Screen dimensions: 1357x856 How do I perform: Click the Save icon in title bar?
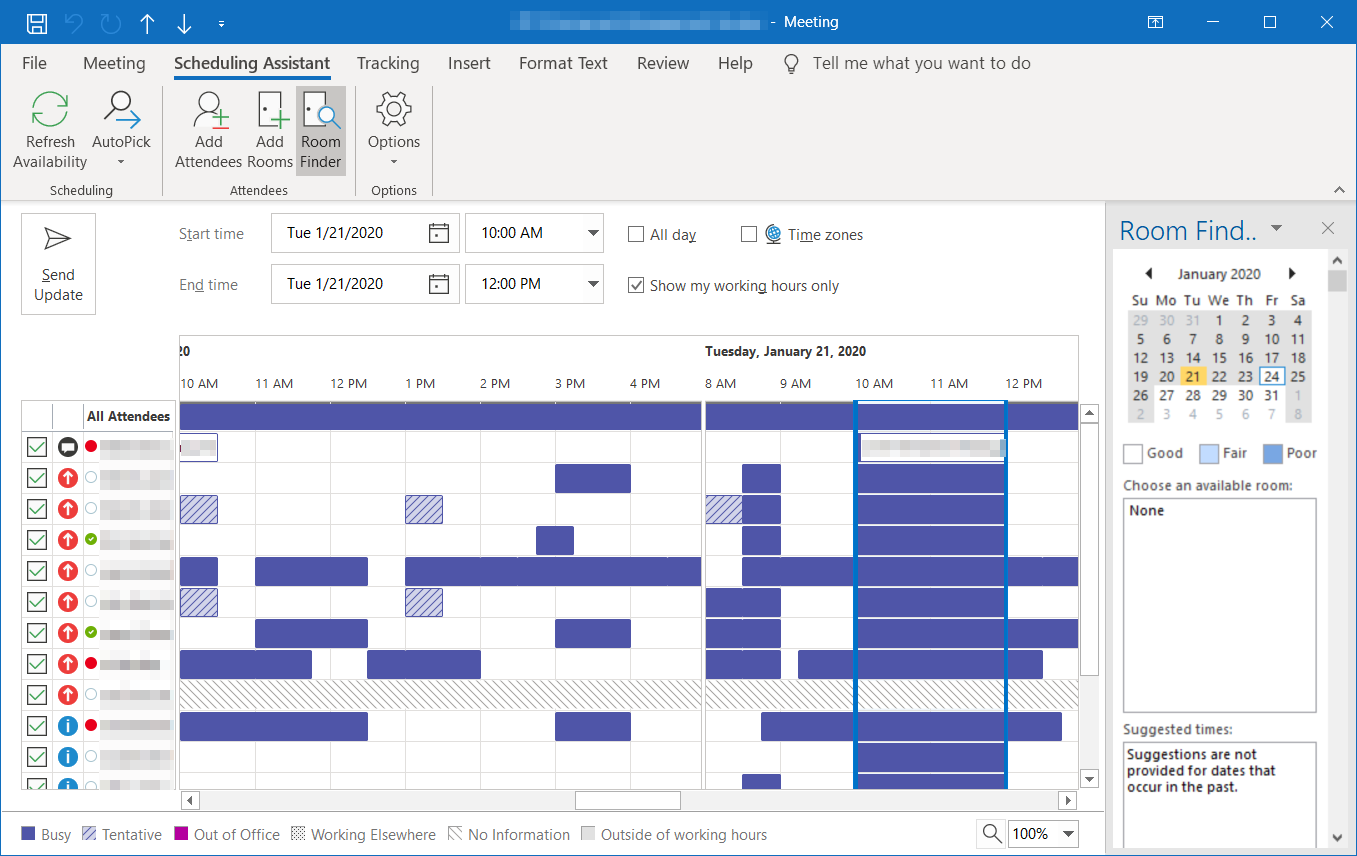point(37,22)
